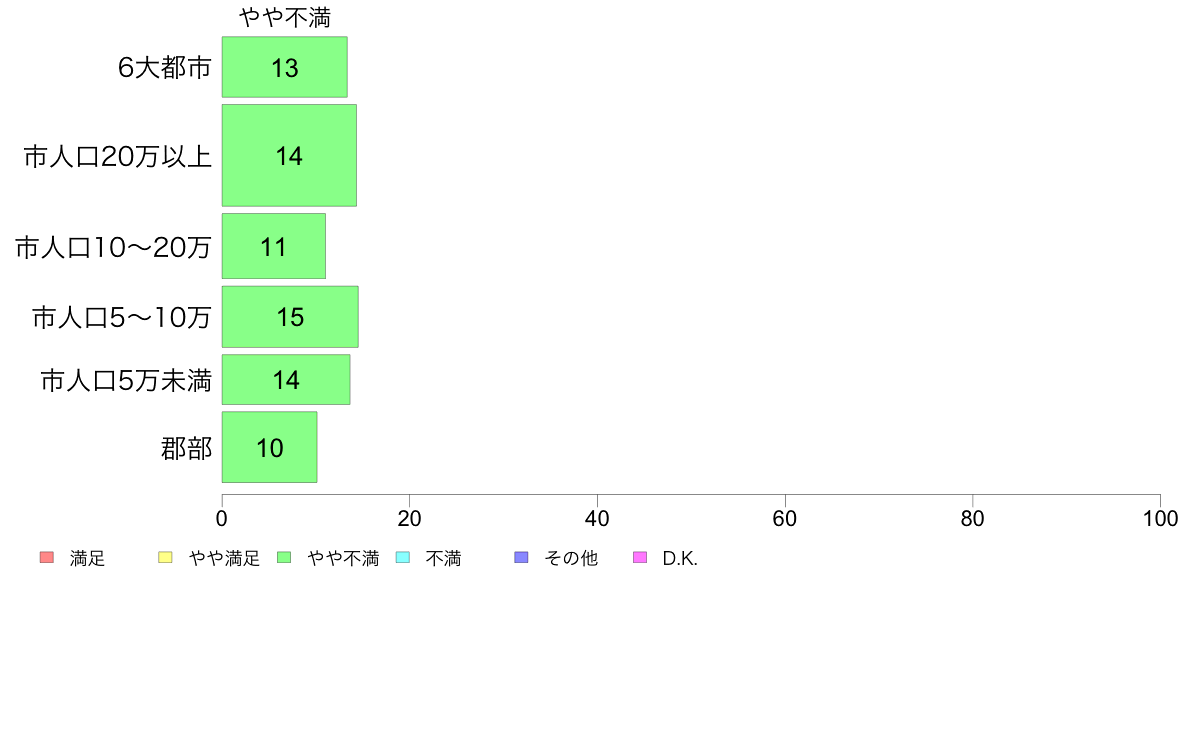The width and height of the screenshot is (1188, 736).
Task: Click the cyan 不満 legend swatch
Action: pos(403,558)
